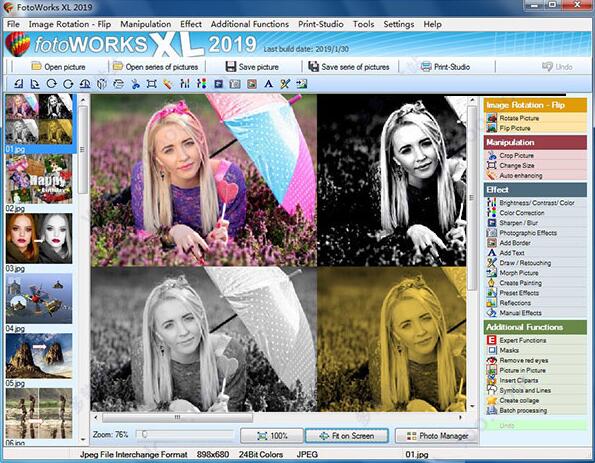595x463 pixels.
Task: Click the Manual Effects icon
Action: [x=492, y=313]
